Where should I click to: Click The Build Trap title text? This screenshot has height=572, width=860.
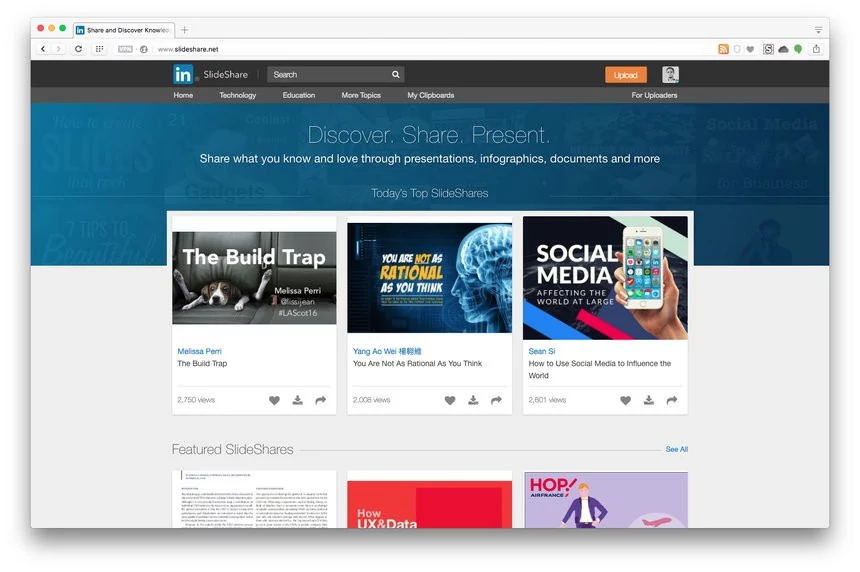coord(202,363)
